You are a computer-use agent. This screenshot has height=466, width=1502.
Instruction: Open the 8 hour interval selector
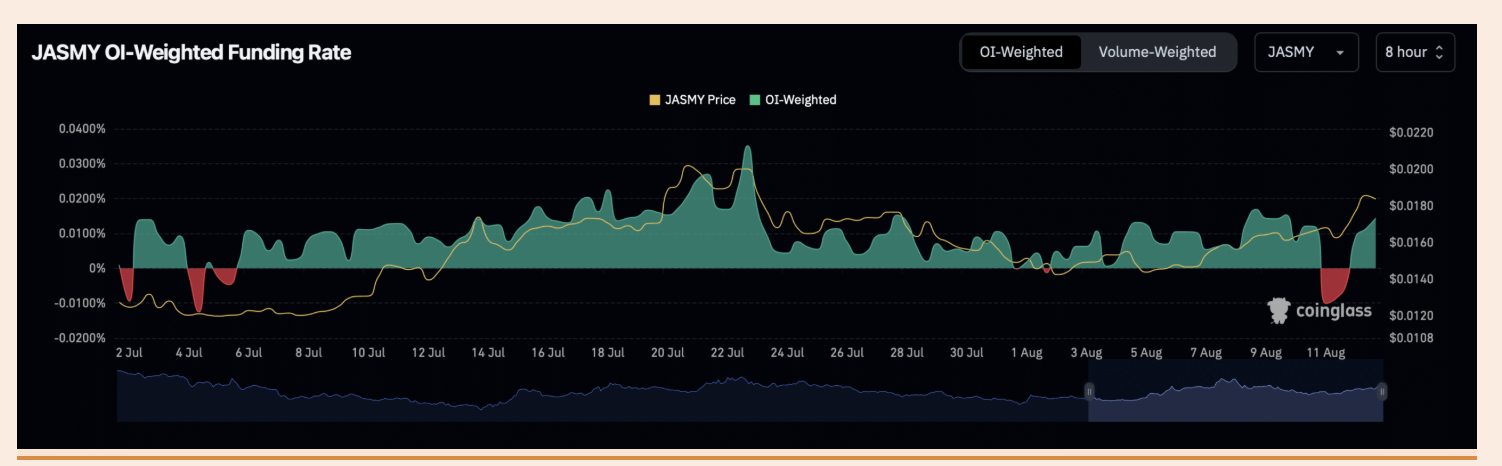[x=1415, y=52]
